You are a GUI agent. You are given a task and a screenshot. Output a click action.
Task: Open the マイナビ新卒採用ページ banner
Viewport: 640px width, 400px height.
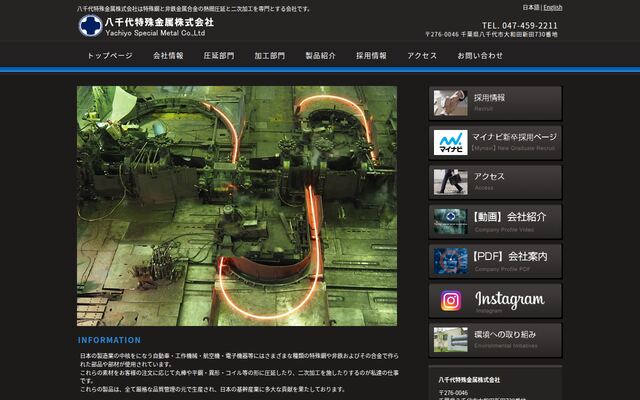coord(495,142)
